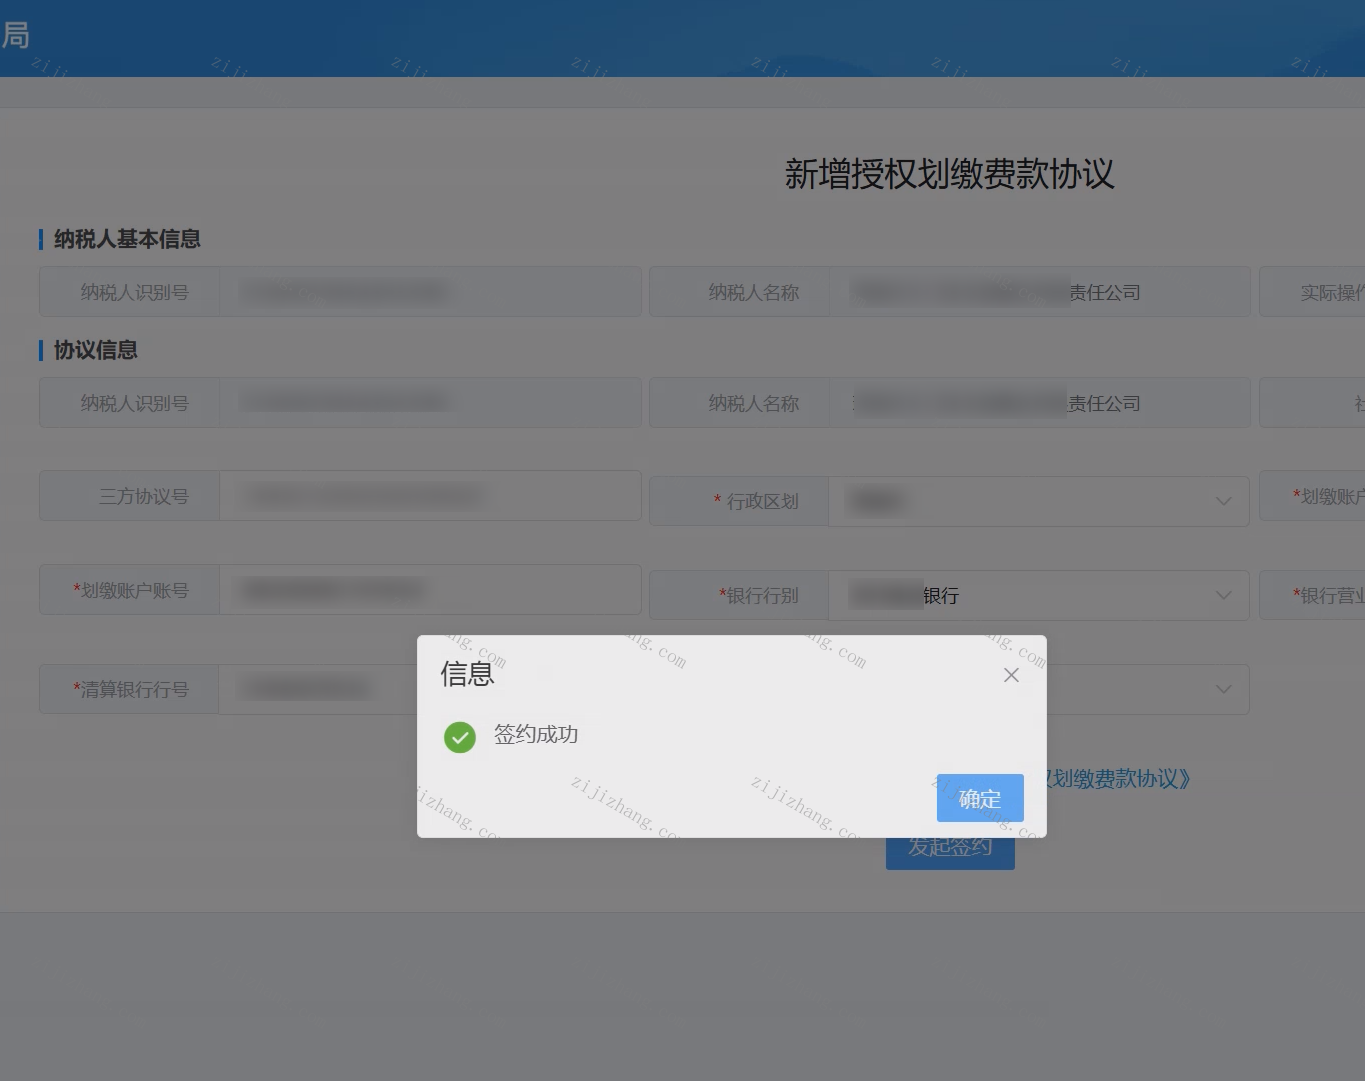Viewport: 1365px width, 1081px height.
Task: Expand the 行政区划 dropdown arrow
Action: [x=1224, y=501]
